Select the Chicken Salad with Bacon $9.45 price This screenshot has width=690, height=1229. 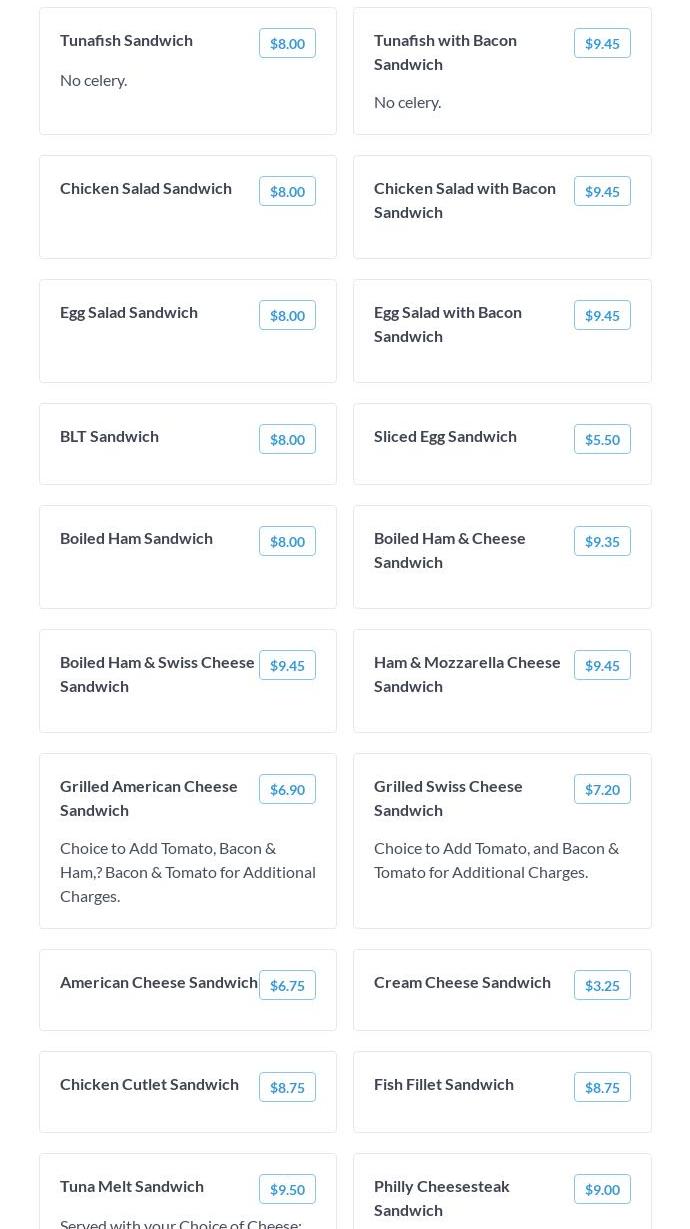[x=602, y=191]
